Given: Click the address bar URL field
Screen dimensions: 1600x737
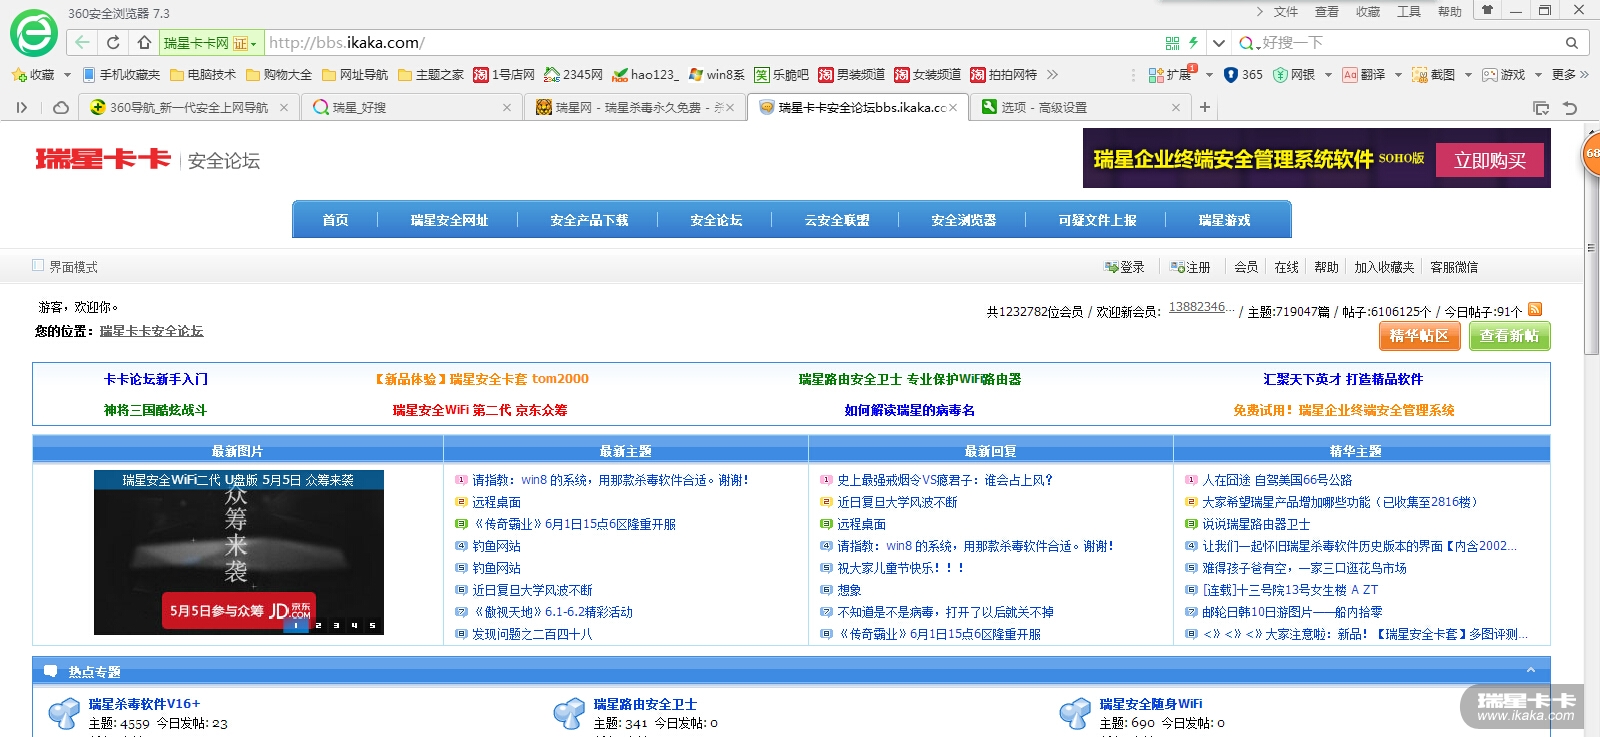Looking at the screenshot, I should (710, 43).
